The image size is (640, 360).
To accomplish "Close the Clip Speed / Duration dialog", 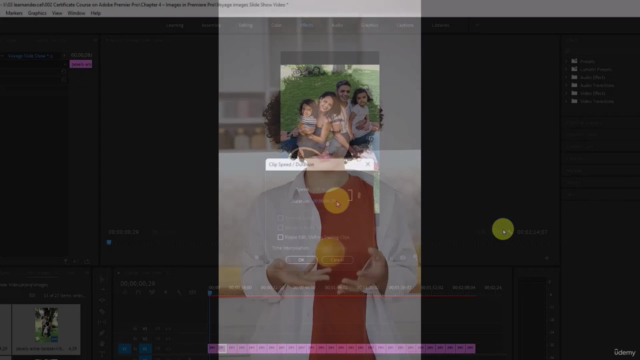I will [368, 164].
